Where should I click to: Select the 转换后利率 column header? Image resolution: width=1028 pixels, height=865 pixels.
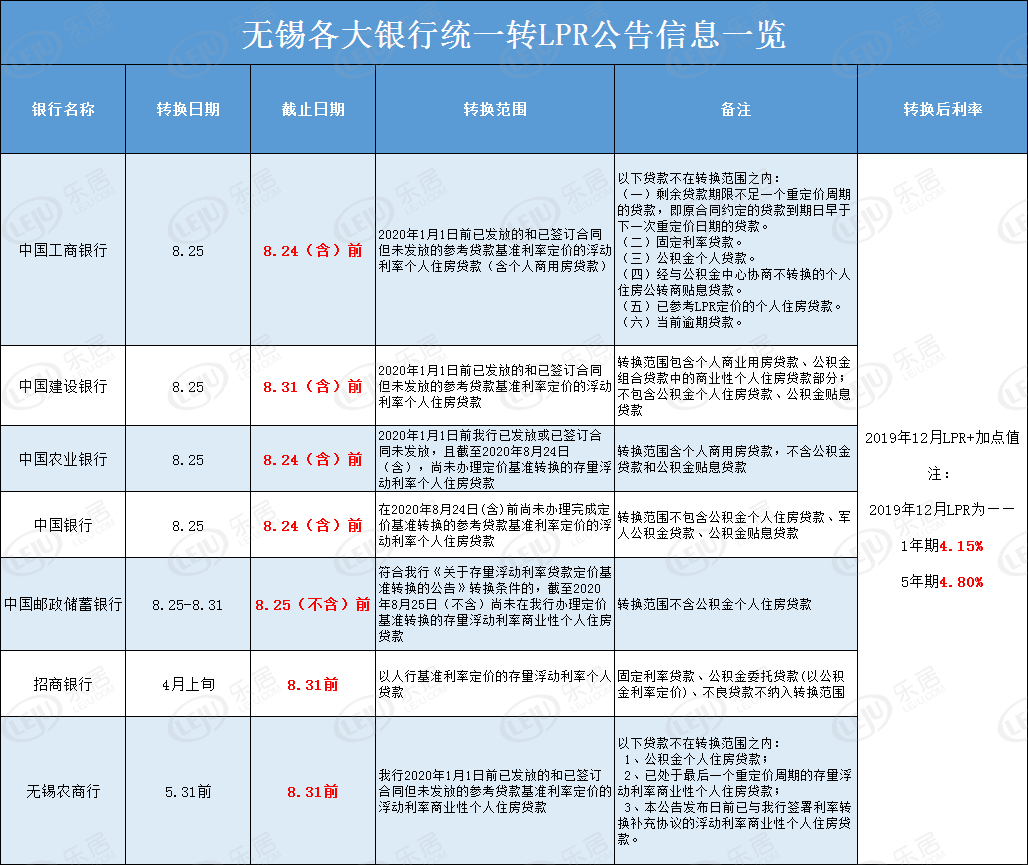pos(941,110)
